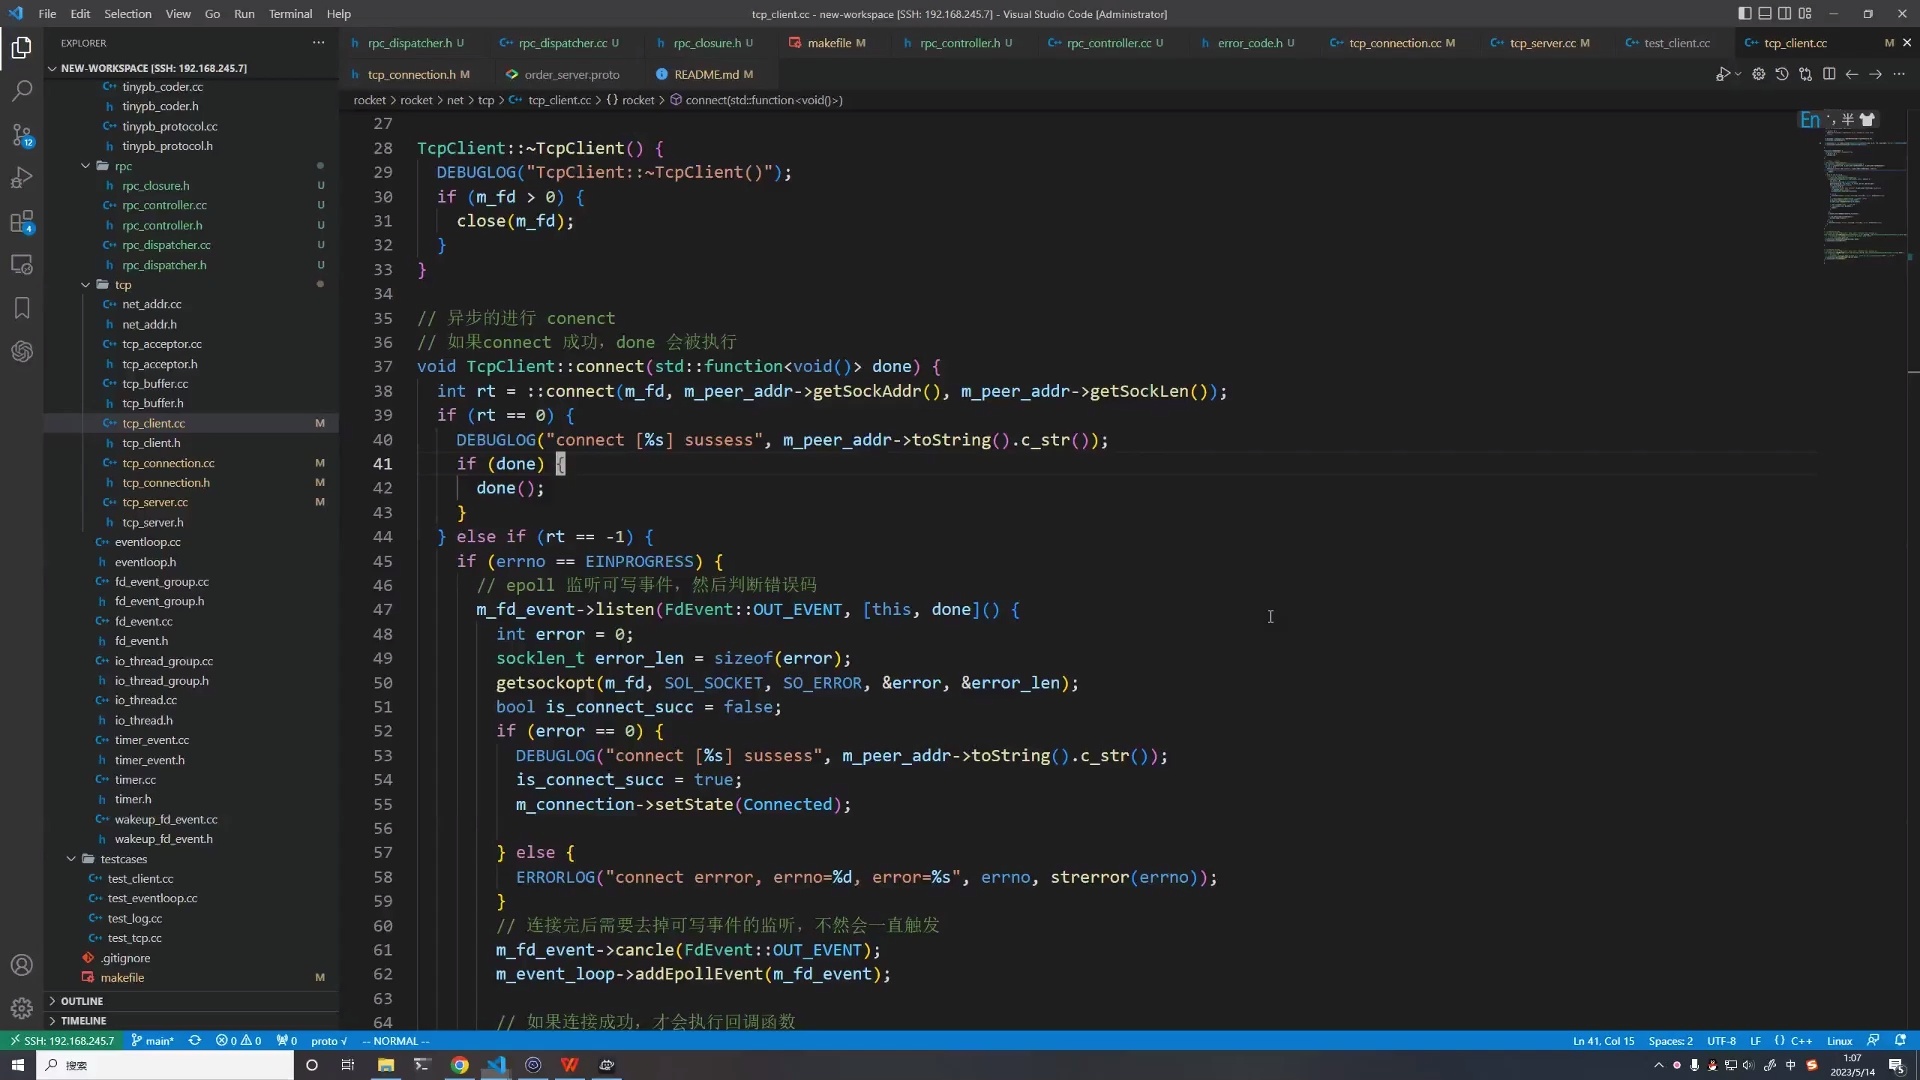Open the SSH: 192.168.245.7 remote indicator

tap(62, 1041)
